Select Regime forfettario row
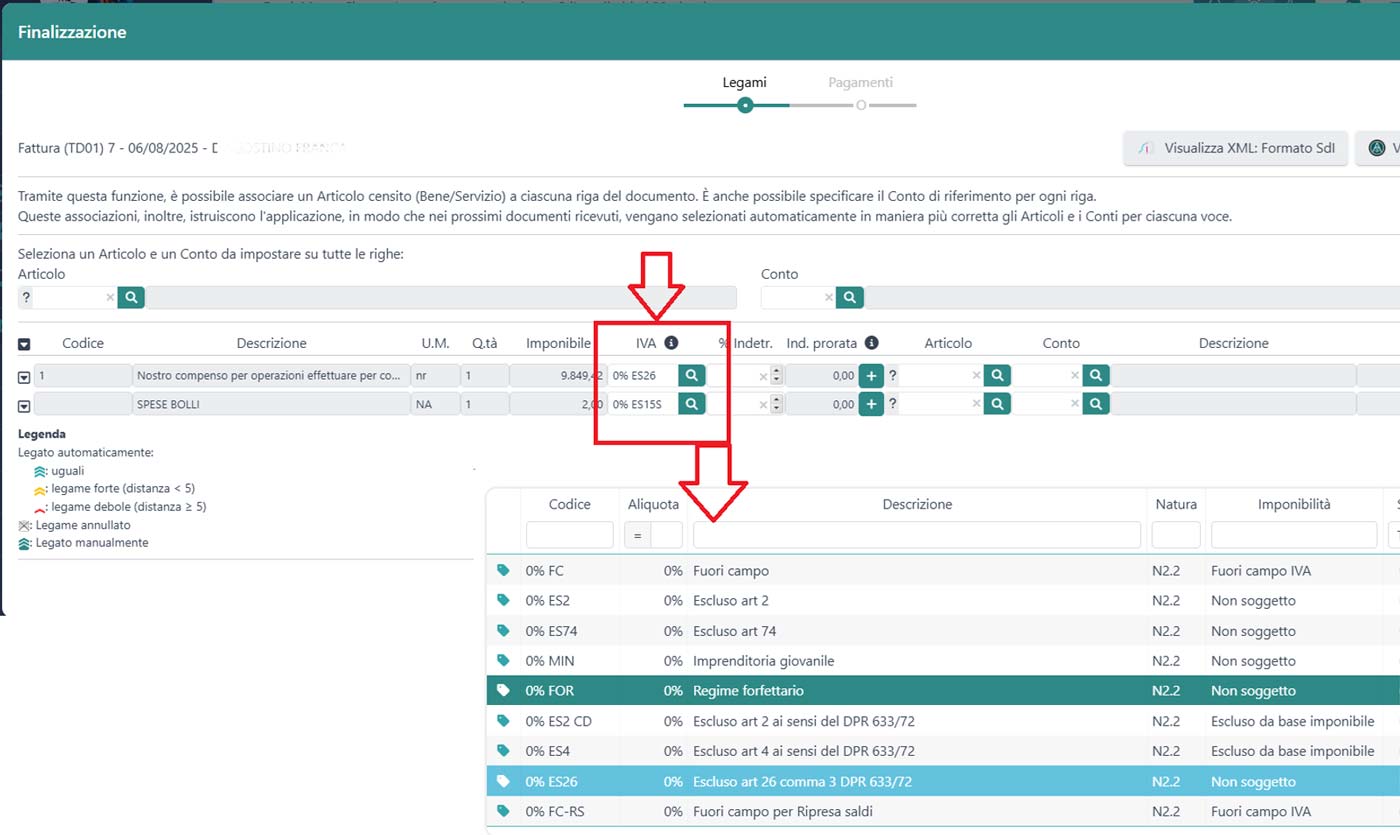This screenshot has width=1400, height=835. (x=748, y=691)
